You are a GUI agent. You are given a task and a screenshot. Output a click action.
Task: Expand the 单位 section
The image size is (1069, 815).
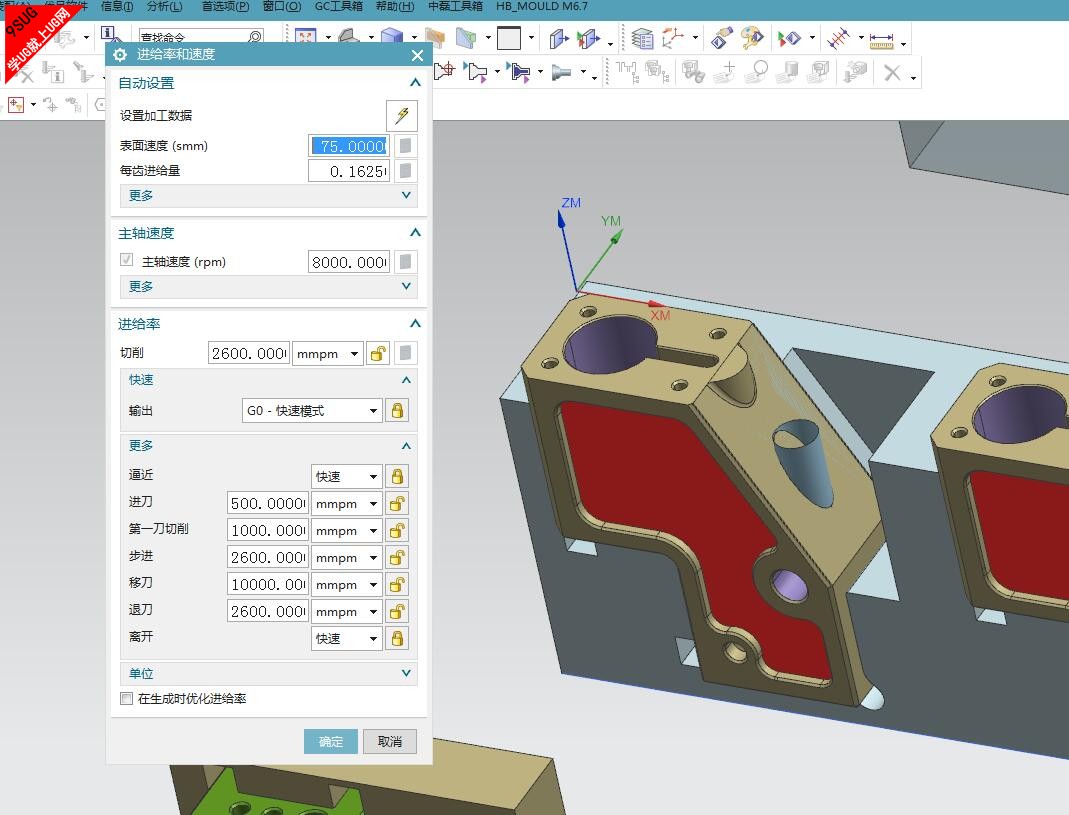(x=406, y=673)
